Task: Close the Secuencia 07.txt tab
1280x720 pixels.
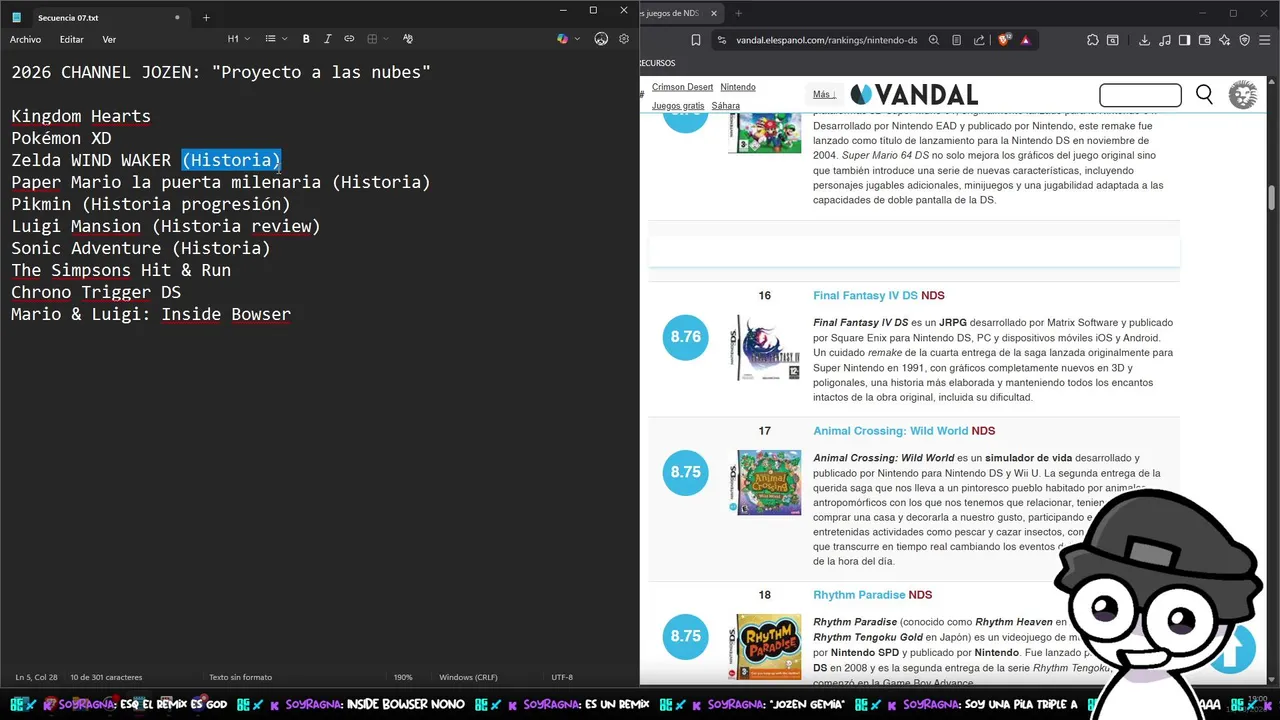Action: tap(177, 17)
